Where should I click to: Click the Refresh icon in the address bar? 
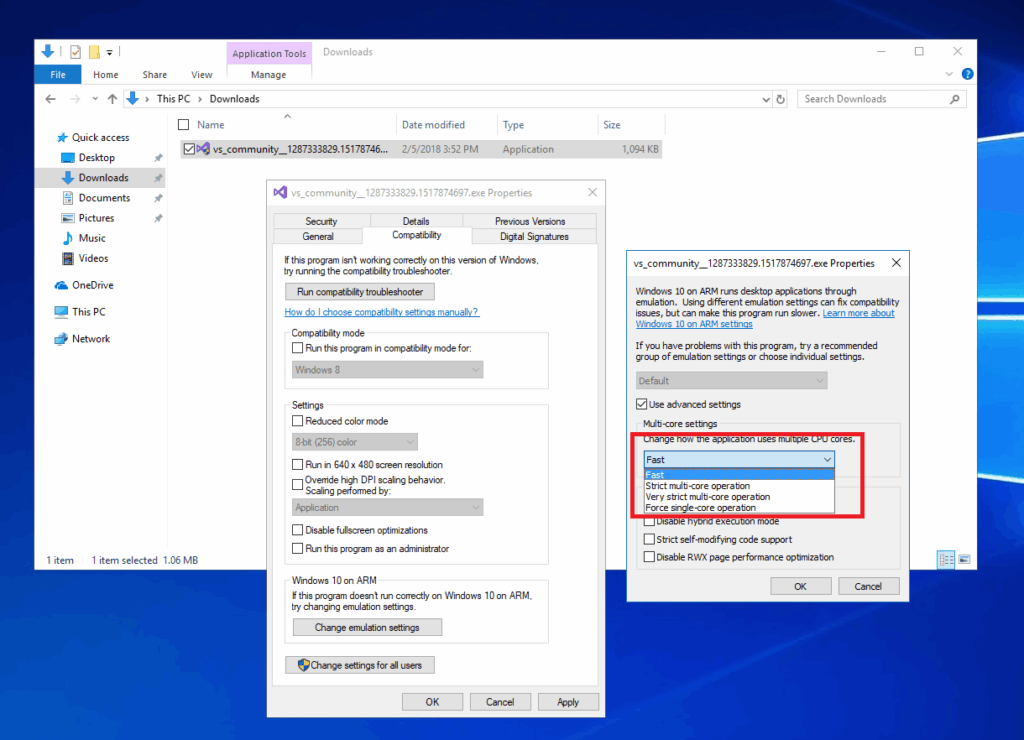(781, 99)
